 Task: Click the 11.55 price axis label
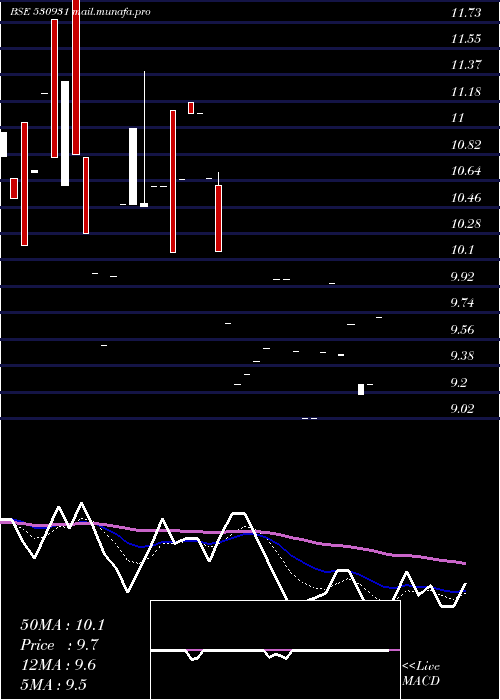pyautogui.click(x=466, y=39)
